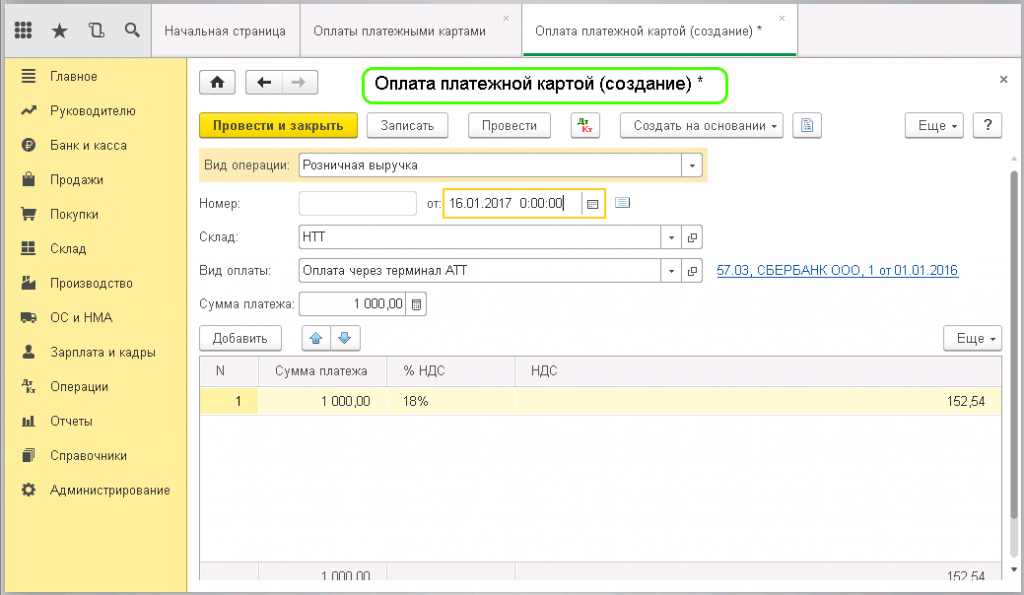Open Банк и касса section
This screenshot has height=595, width=1024.
click(x=88, y=145)
